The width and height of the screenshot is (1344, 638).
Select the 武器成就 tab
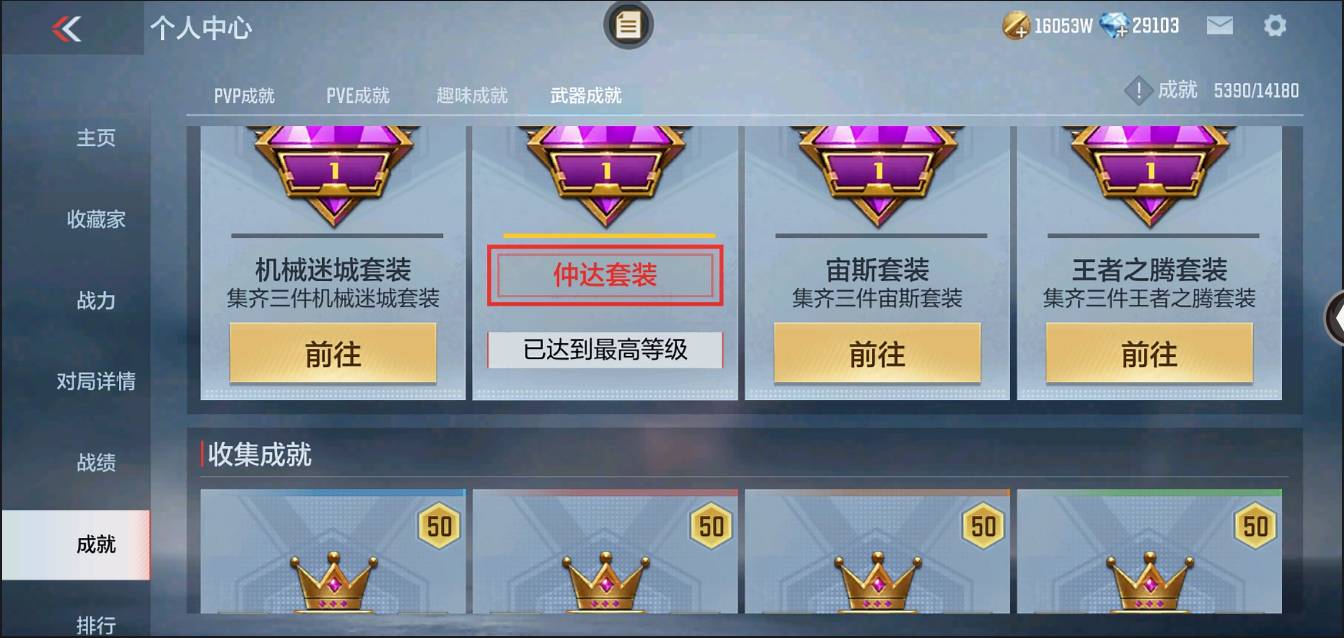(586, 96)
